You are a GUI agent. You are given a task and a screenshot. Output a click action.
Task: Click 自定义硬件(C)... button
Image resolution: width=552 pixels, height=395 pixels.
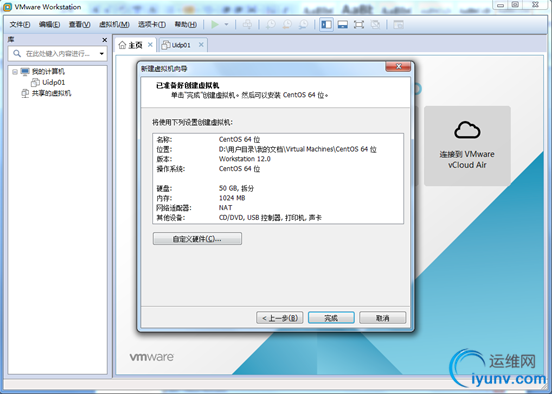coord(197,239)
